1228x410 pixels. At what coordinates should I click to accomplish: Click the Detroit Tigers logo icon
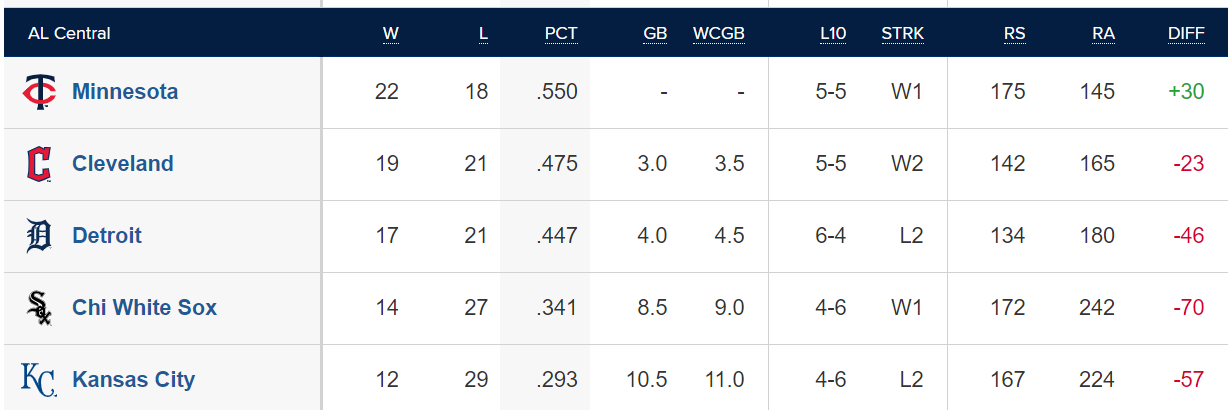click(x=39, y=236)
